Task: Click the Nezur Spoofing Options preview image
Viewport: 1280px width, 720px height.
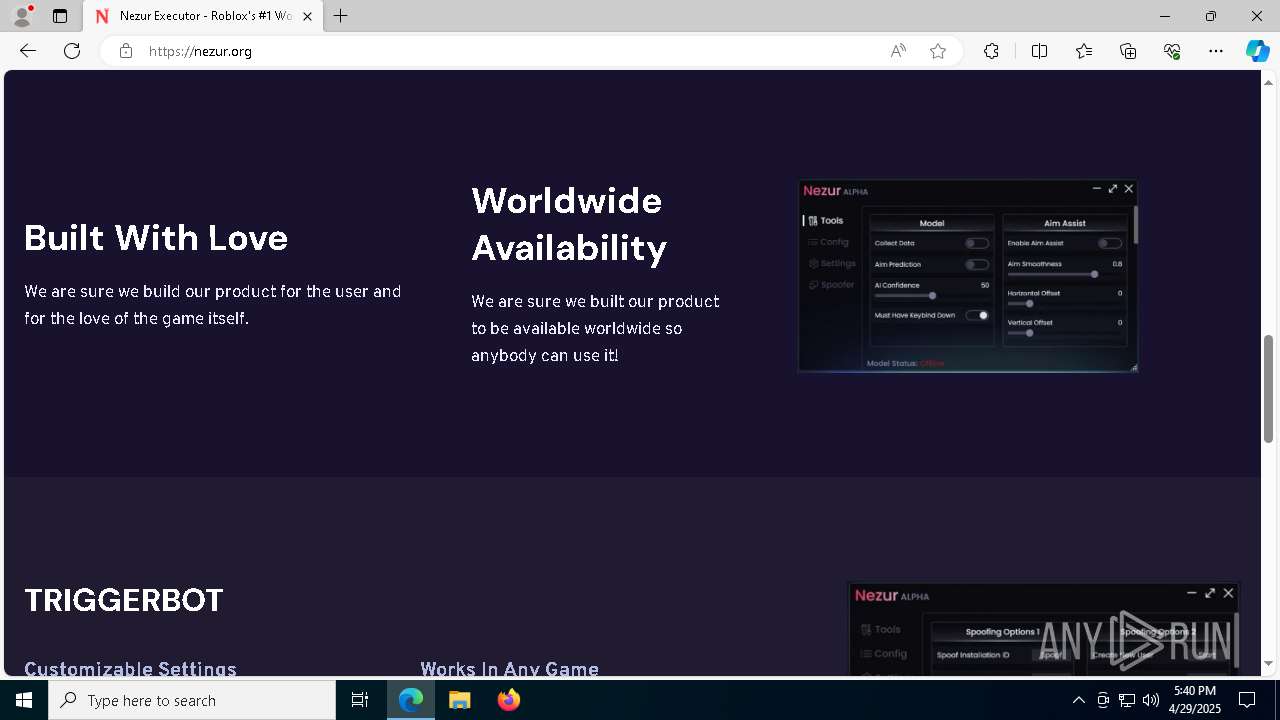Action: tap(1044, 628)
